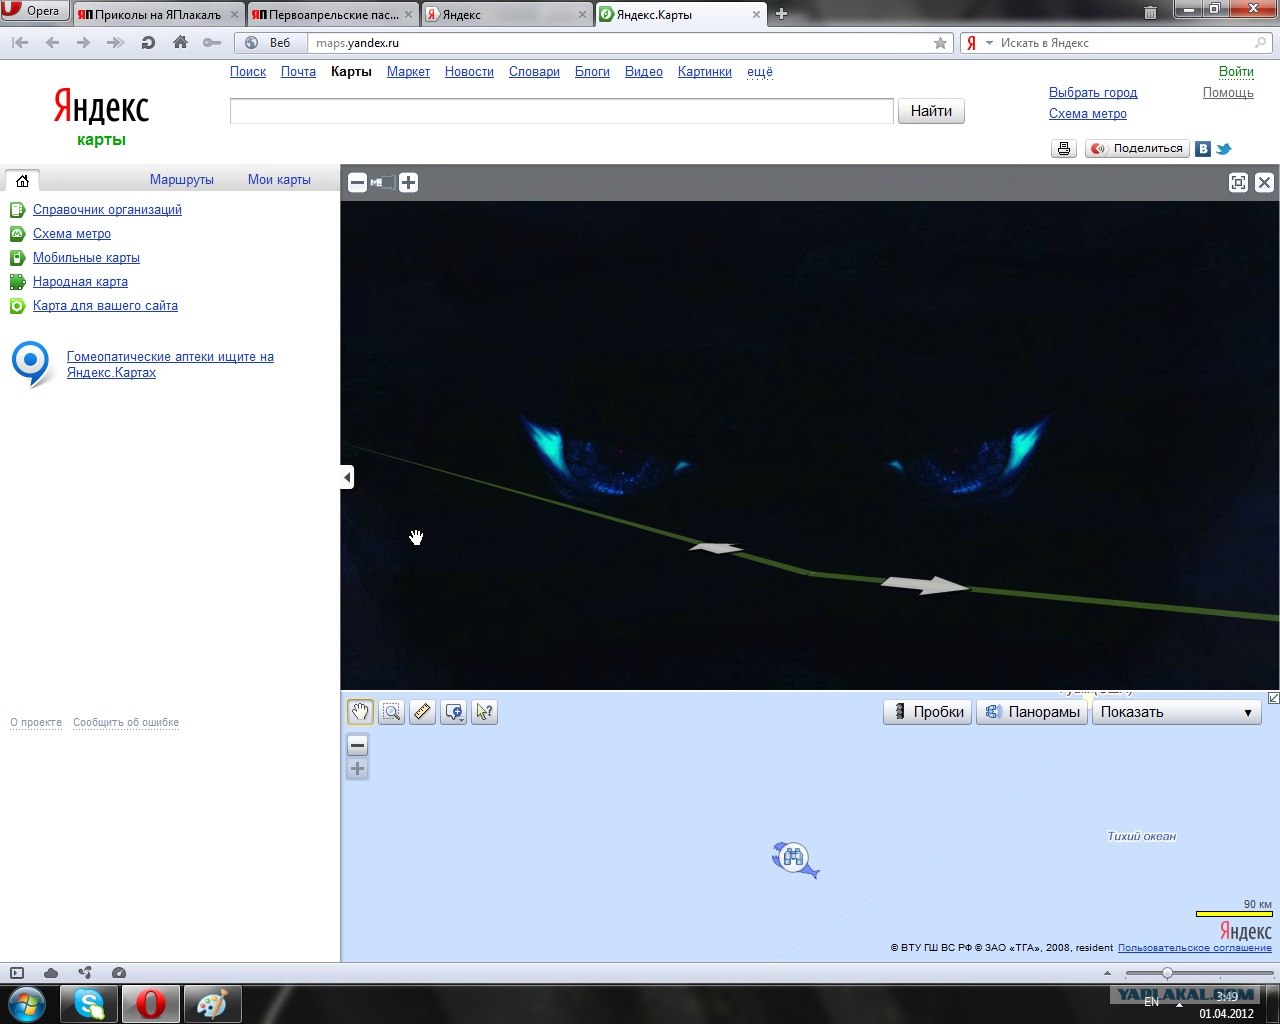The height and width of the screenshot is (1024, 1280).
Task: Click the Найти search button
Action: [x=931, y=111]
